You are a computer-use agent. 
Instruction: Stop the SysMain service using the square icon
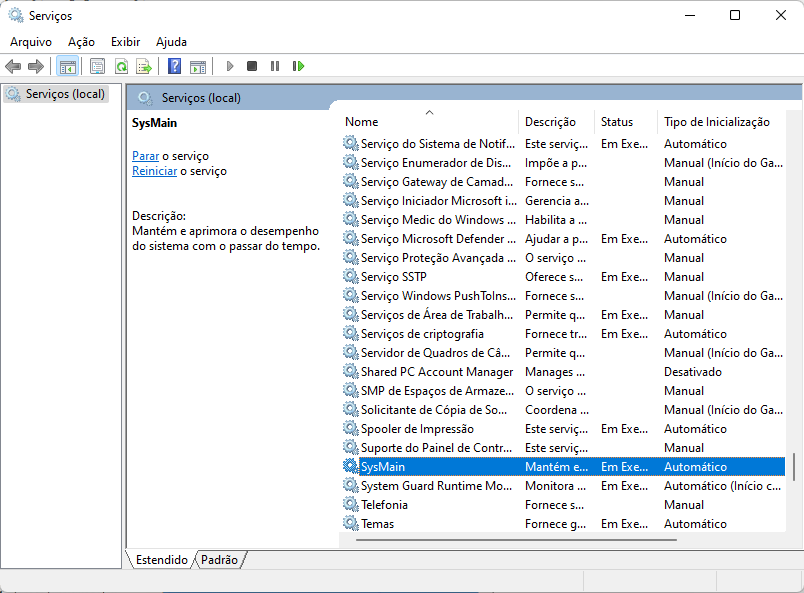click(253, 66)
